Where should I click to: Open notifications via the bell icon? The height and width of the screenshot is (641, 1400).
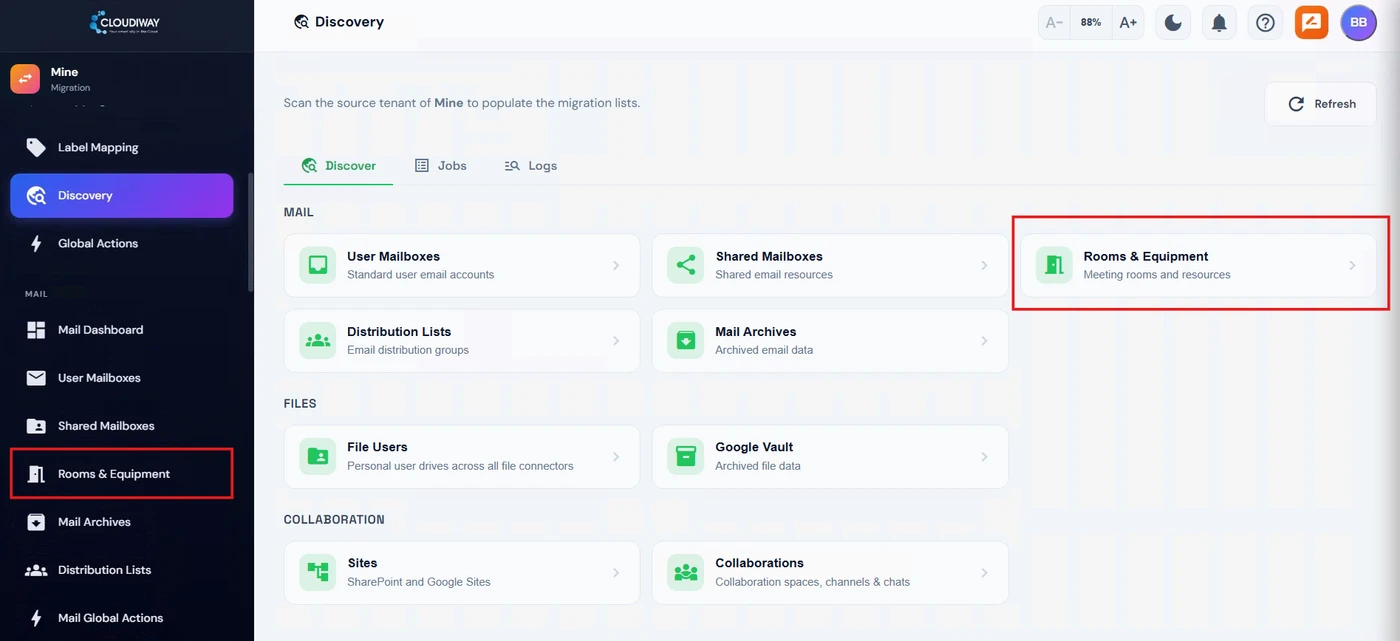[1219, 22]
